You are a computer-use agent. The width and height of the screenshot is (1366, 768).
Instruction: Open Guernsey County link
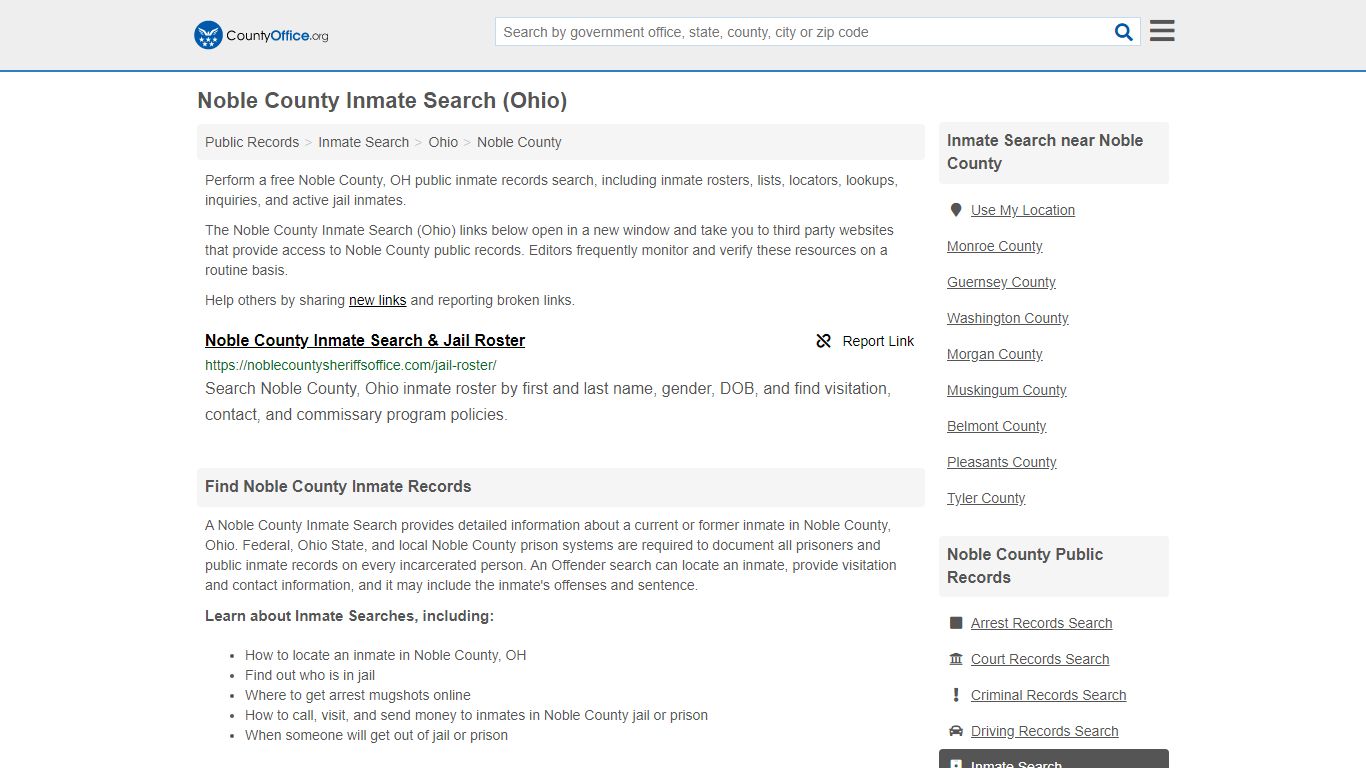pos(1001,282)
